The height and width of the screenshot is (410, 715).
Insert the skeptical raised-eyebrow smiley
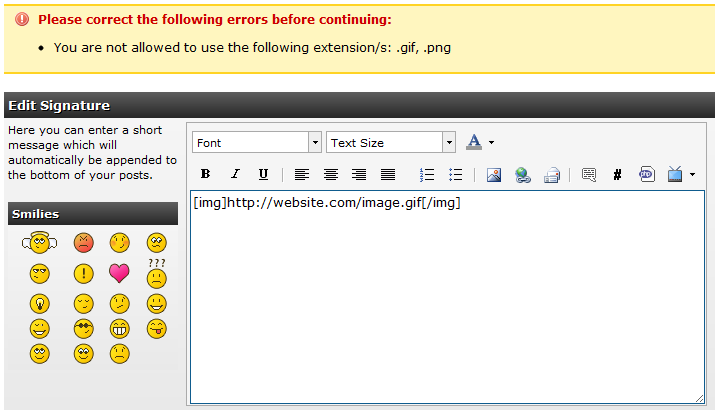pos(119,304)
